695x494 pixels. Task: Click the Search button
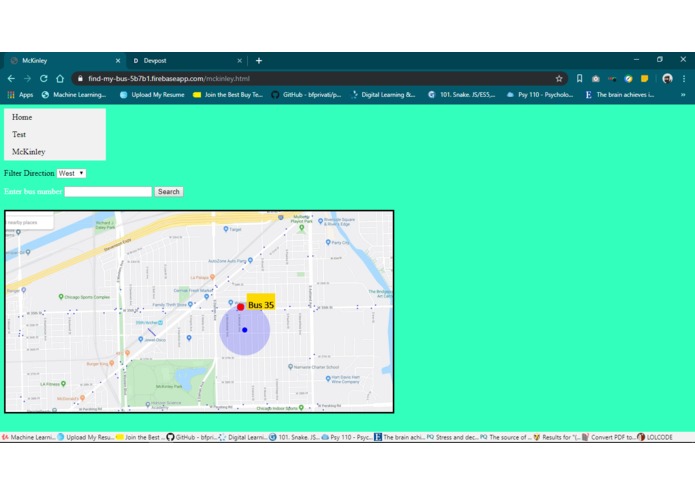(x=169, y=191)
